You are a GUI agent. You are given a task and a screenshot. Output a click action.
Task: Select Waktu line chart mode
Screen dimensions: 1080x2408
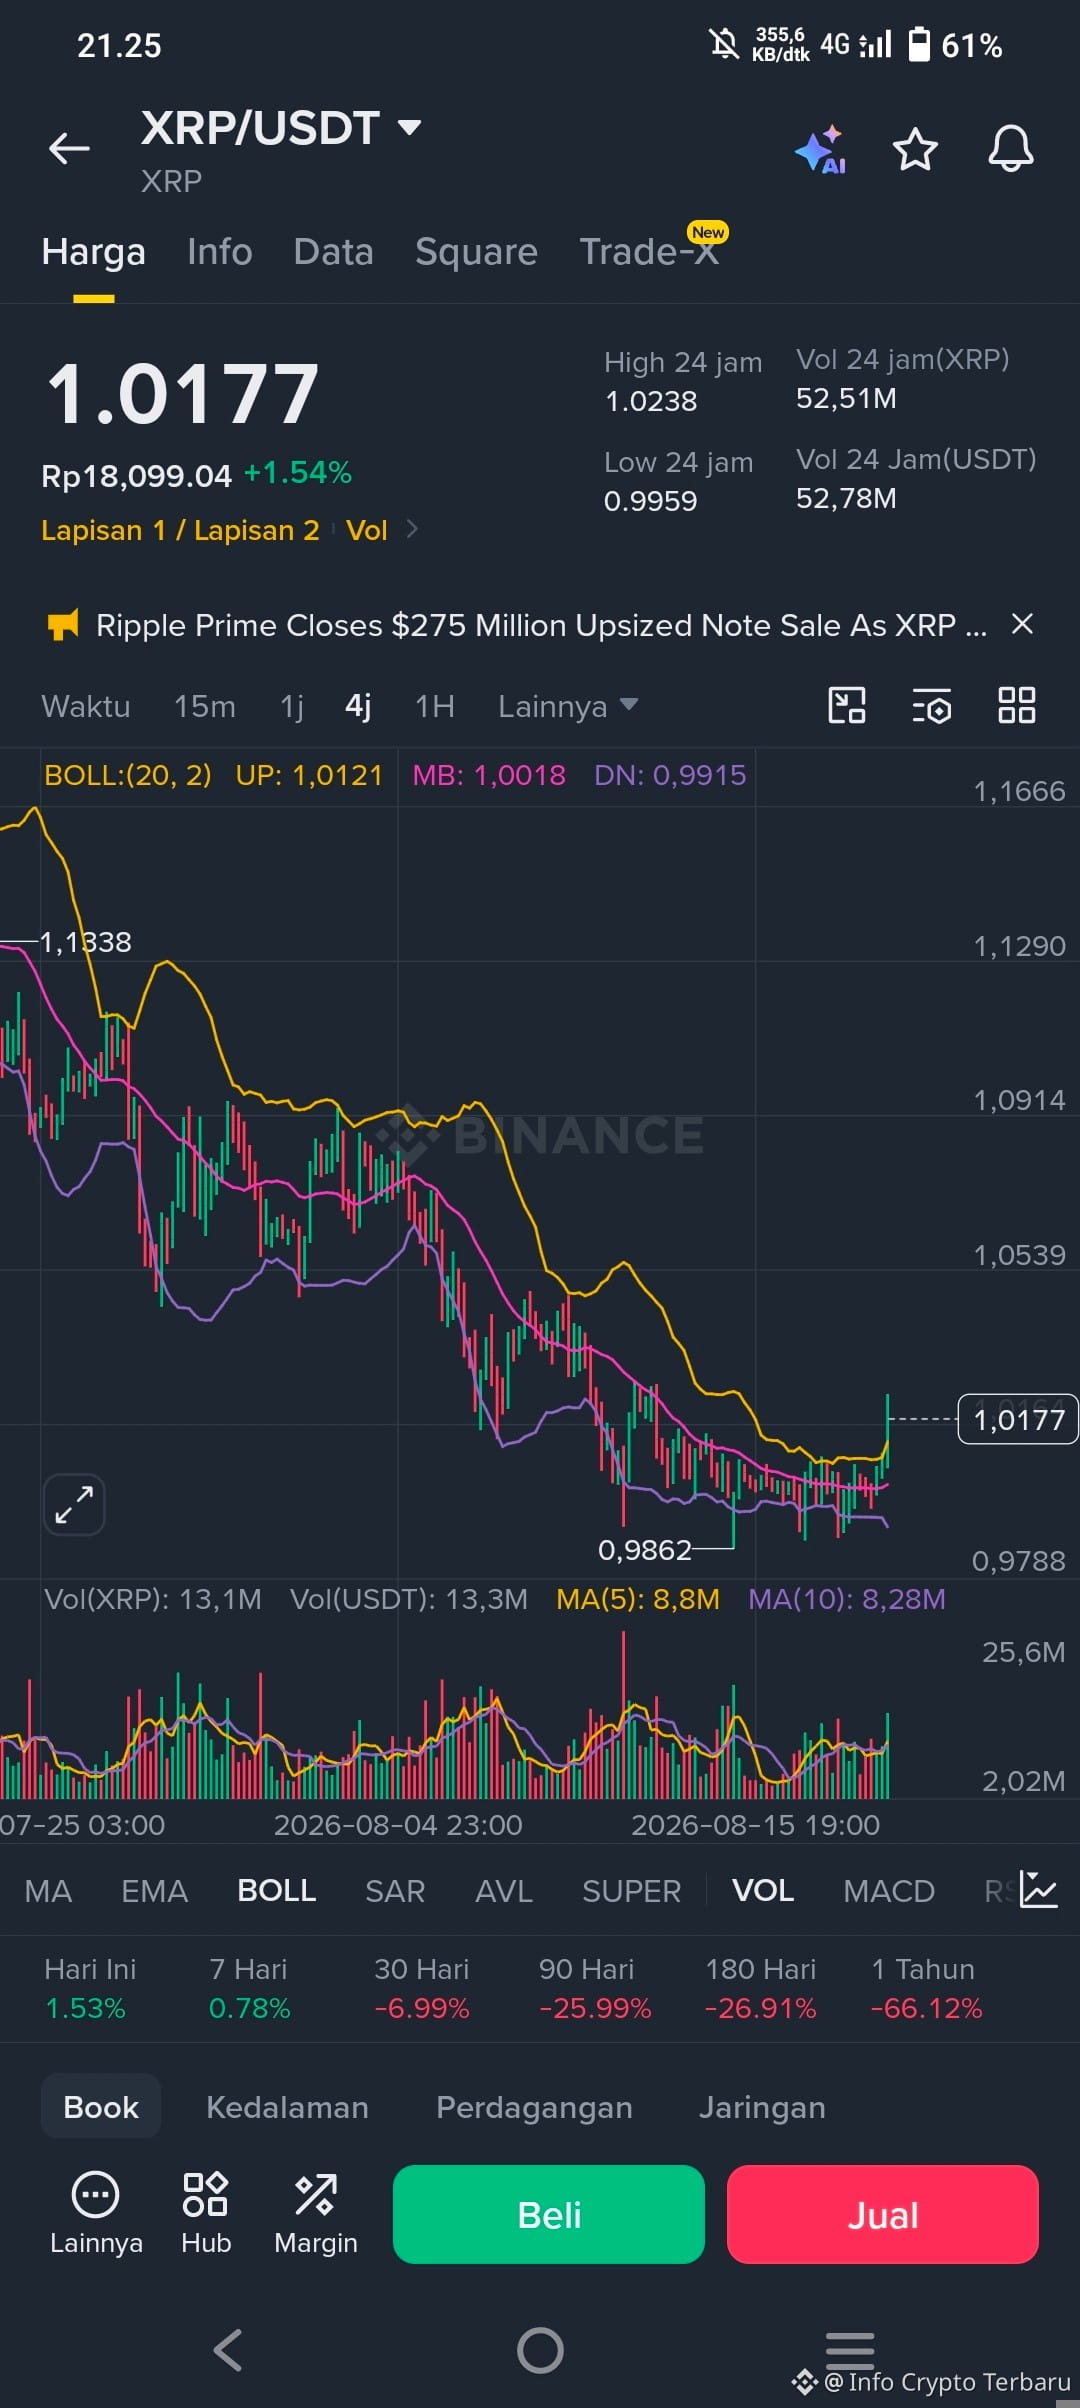pos(86,706)
